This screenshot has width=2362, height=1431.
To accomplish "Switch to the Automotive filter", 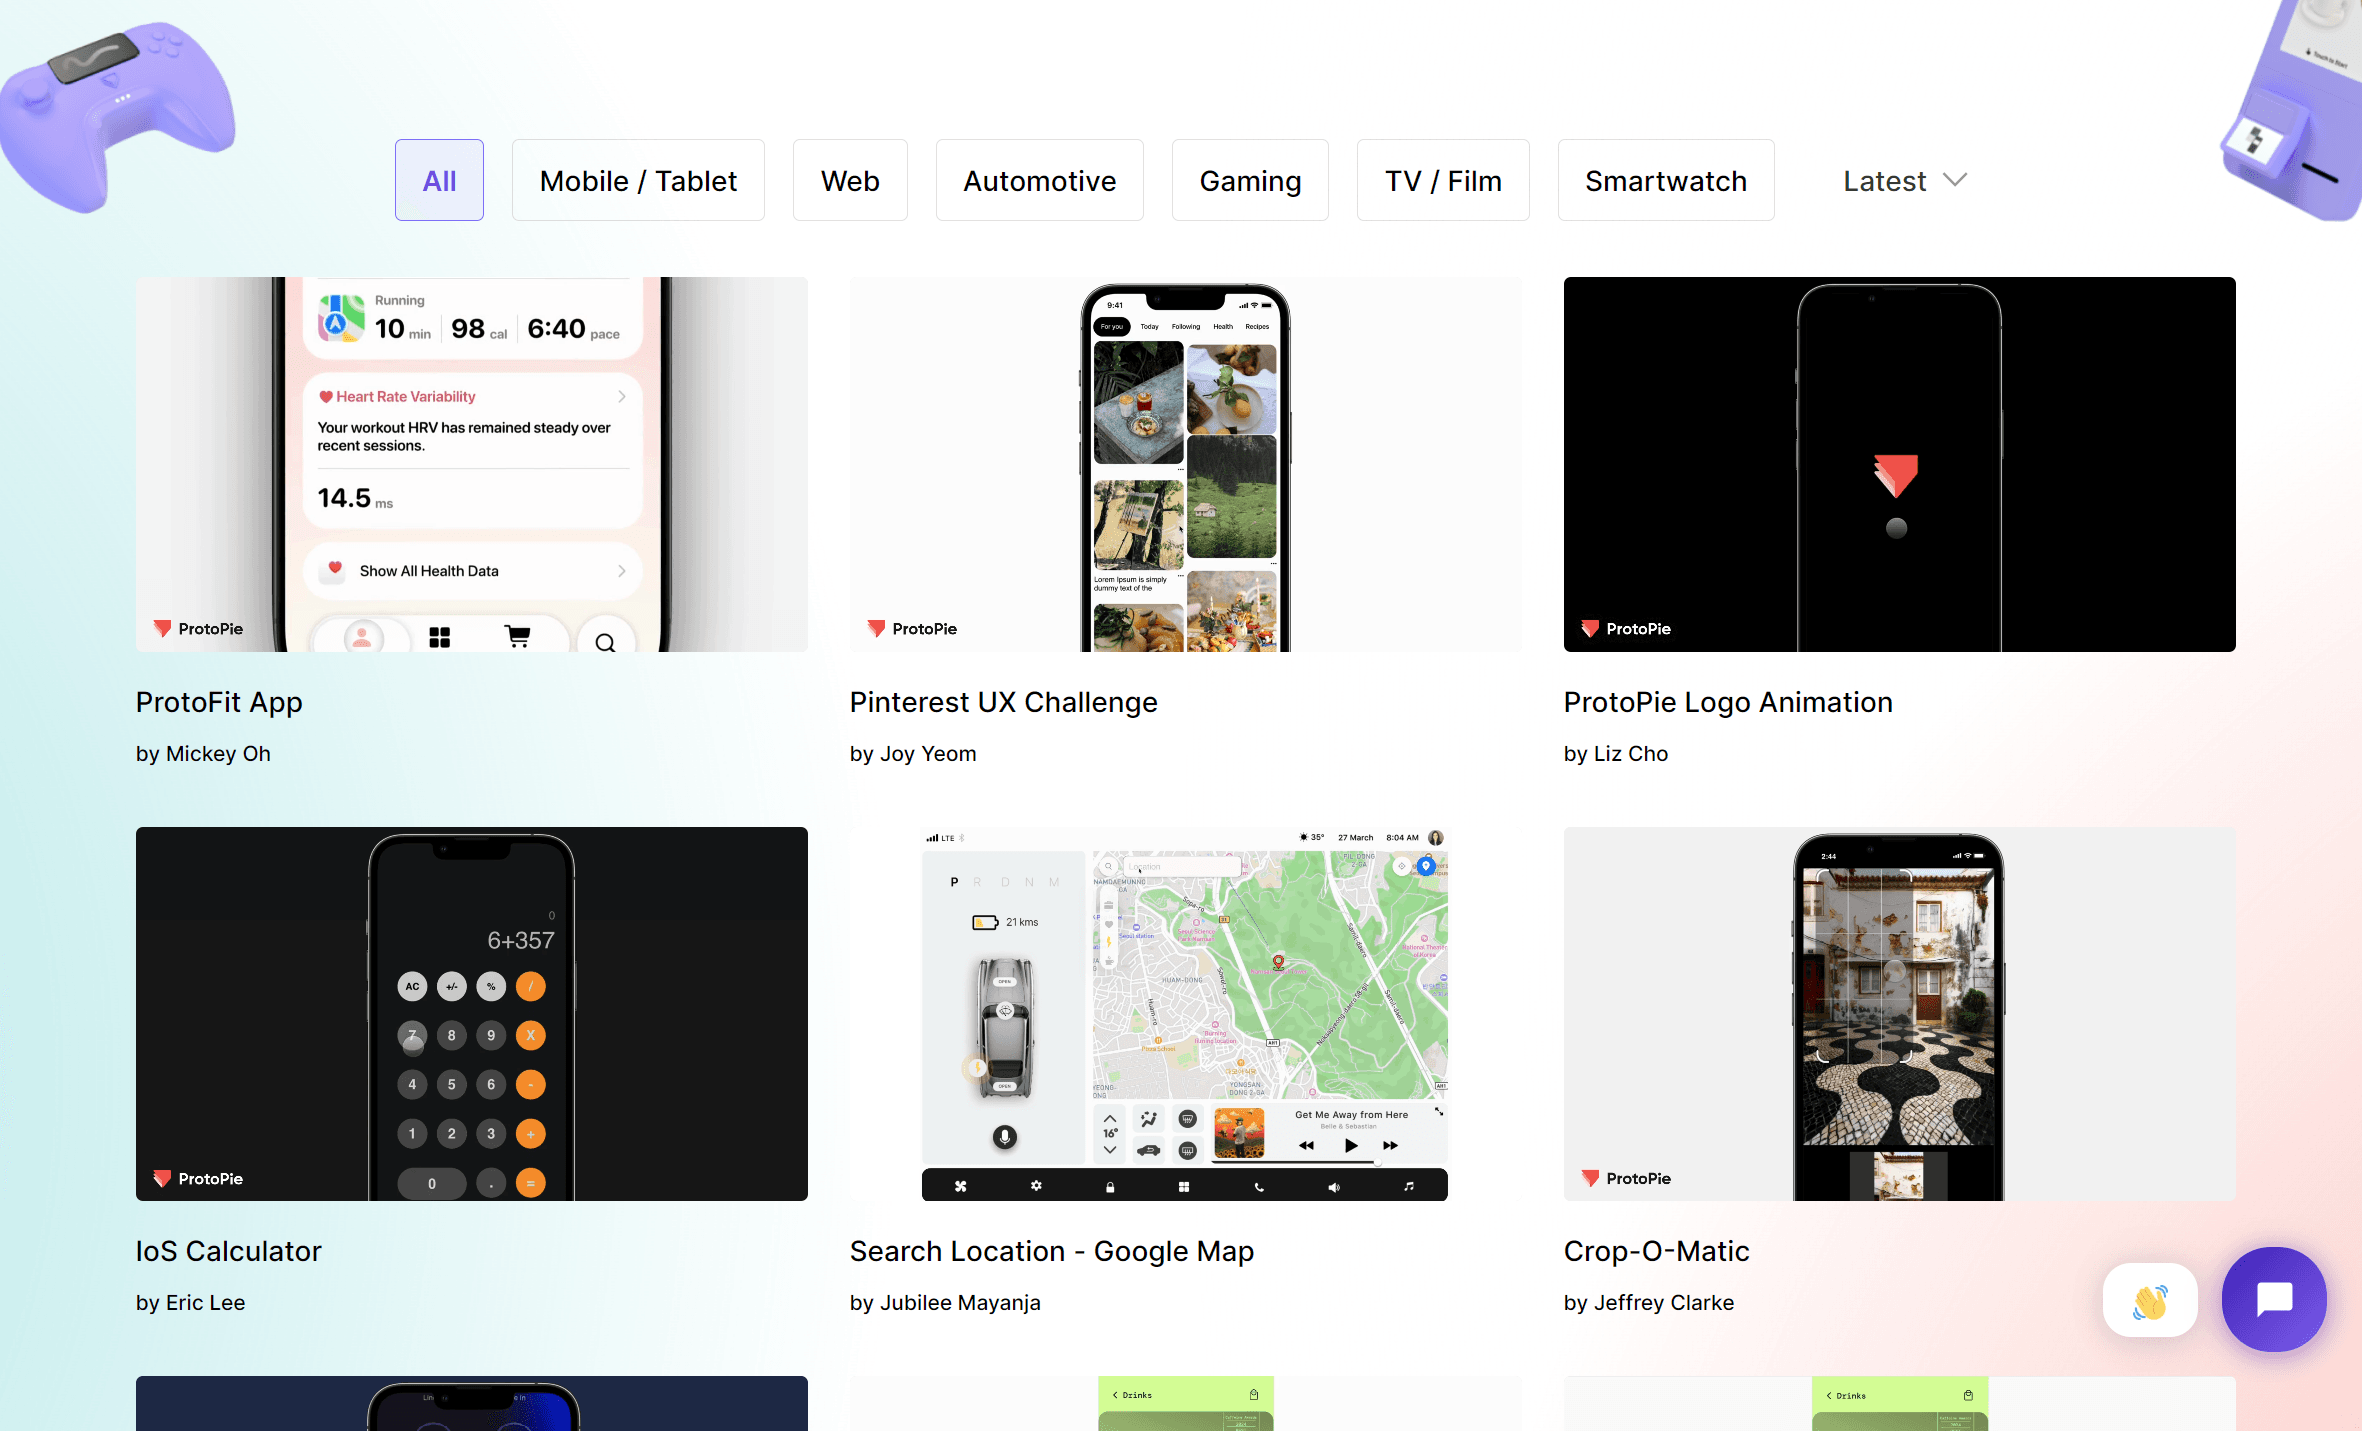I will 1039,181.
